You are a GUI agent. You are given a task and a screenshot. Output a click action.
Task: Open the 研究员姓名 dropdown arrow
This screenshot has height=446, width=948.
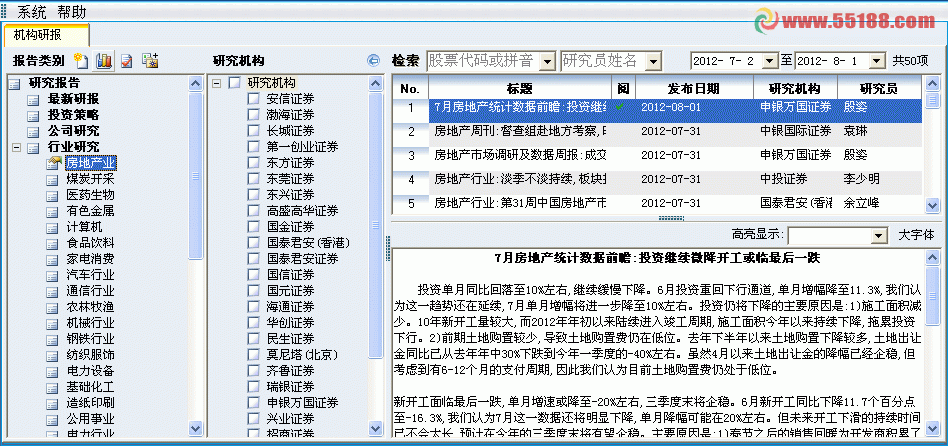pos(653,61)
